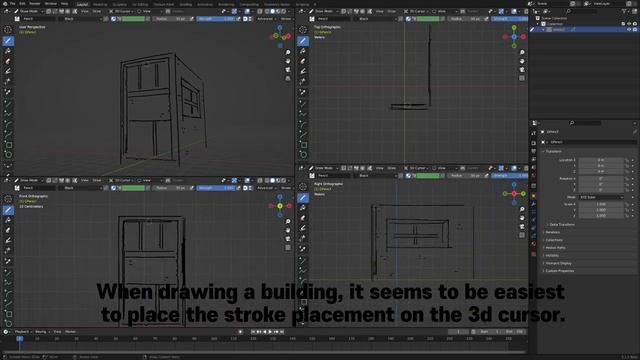The height and width of the screenshot is (360, 640).
Task: Open the timeline Keying popover
Action: [41, 332]
